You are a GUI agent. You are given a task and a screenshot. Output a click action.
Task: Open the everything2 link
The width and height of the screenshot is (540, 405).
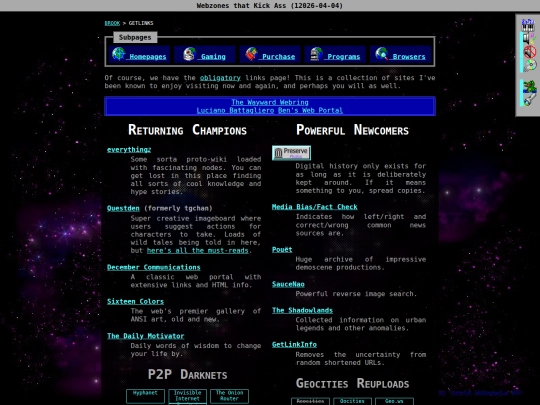tap(129, 149)
